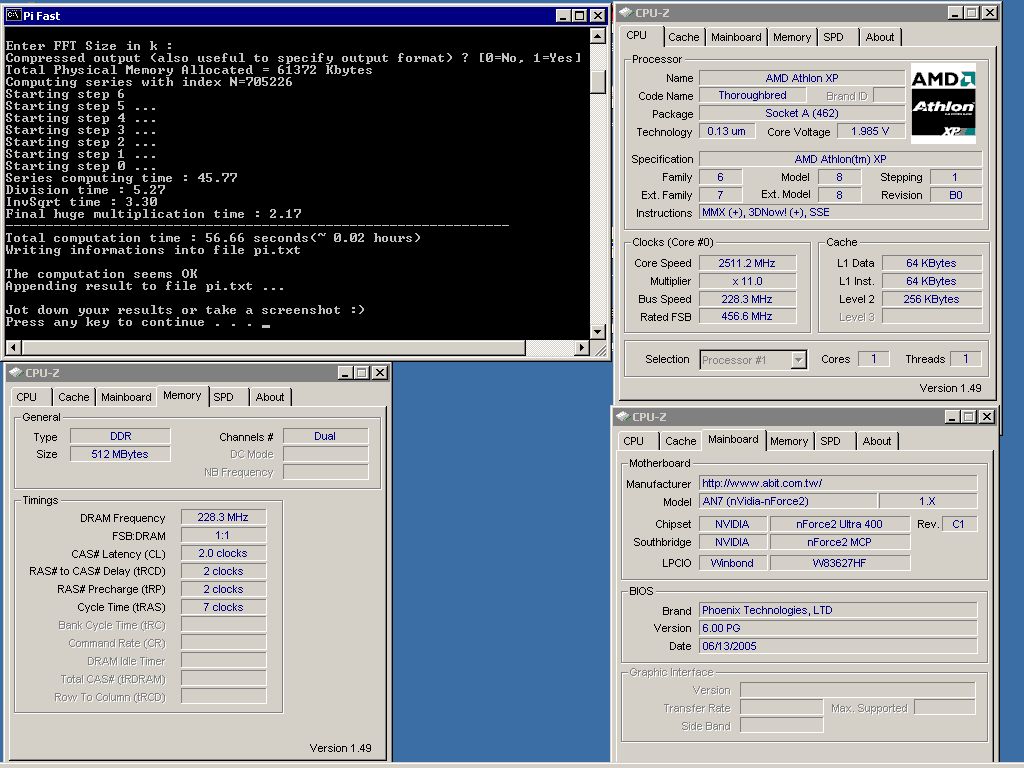
Task: Switch to Mainboard tab in the Memory CPU-Z window
Action: 126,397
